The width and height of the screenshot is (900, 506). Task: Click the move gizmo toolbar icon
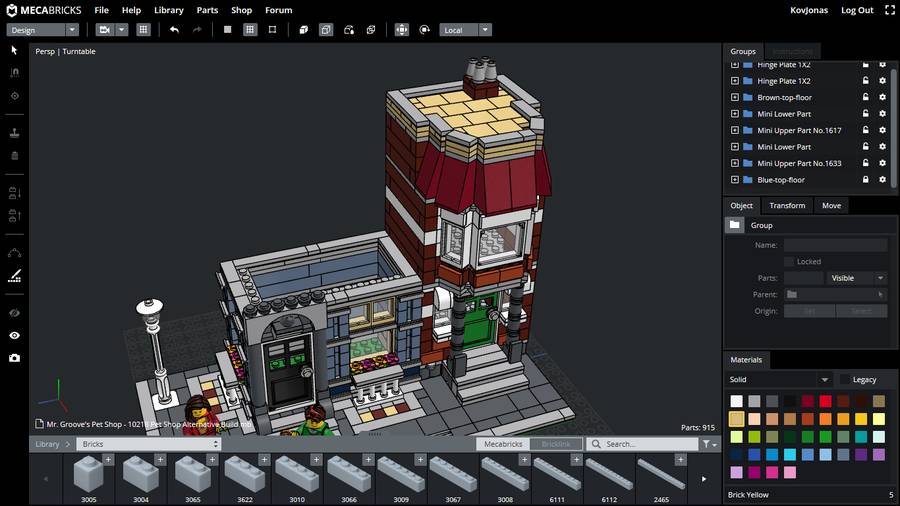pos(402,30)
